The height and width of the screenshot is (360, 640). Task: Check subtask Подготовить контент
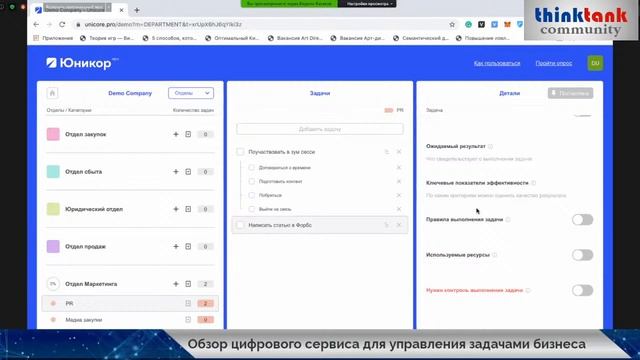251,181
